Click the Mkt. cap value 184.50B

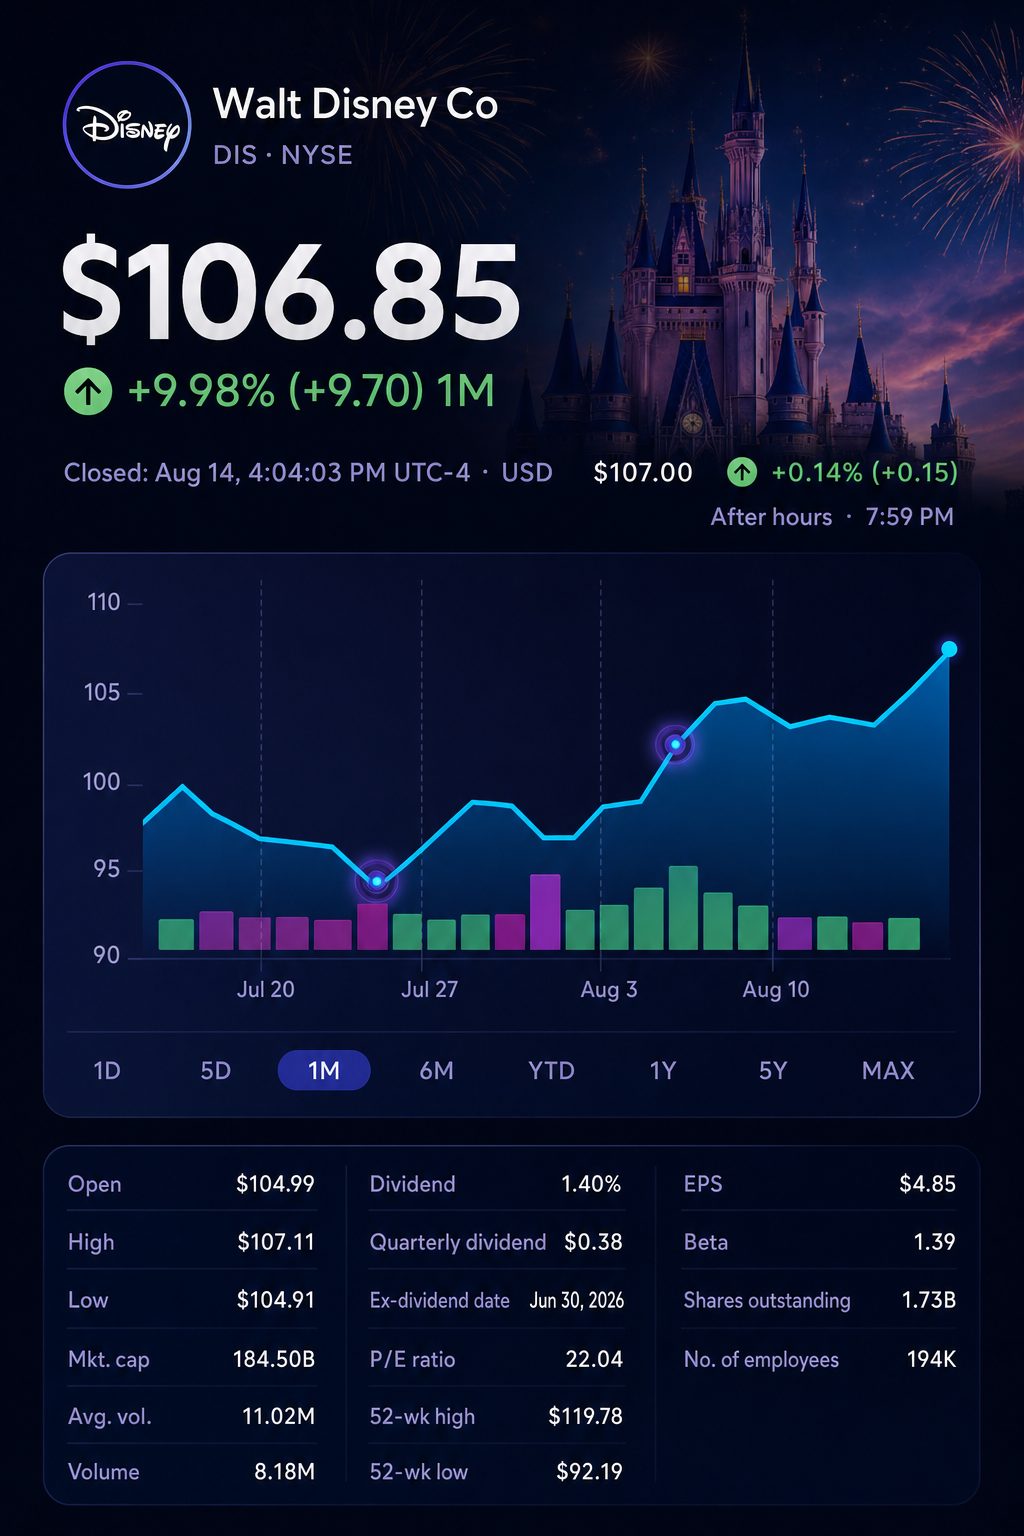(274, 1359)
